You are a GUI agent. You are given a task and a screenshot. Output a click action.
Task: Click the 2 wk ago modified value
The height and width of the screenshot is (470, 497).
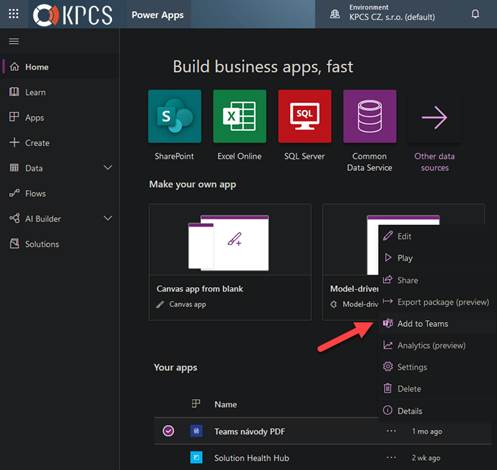pyautogui.click(x=426, y=458)
